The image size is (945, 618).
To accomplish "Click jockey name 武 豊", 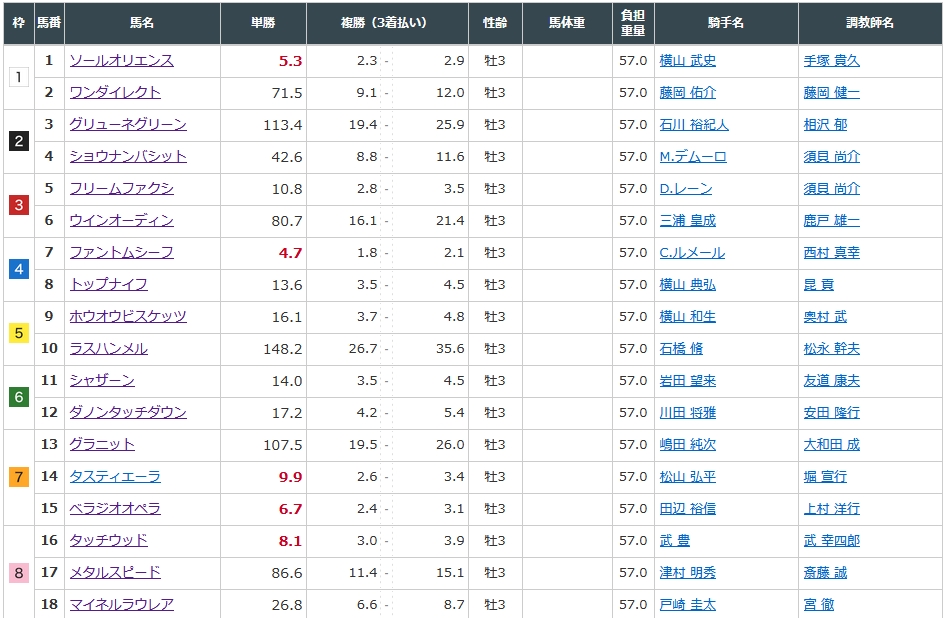I will click(675, 541).
